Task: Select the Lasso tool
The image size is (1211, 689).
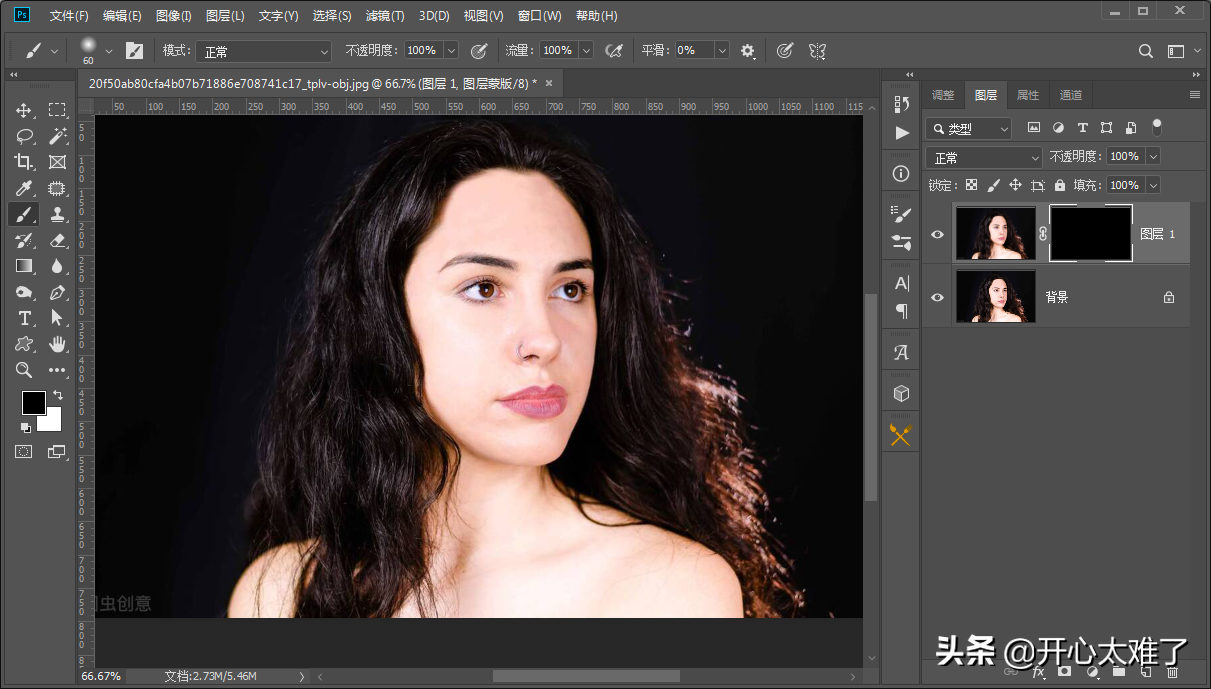Action: coord(24,136)
